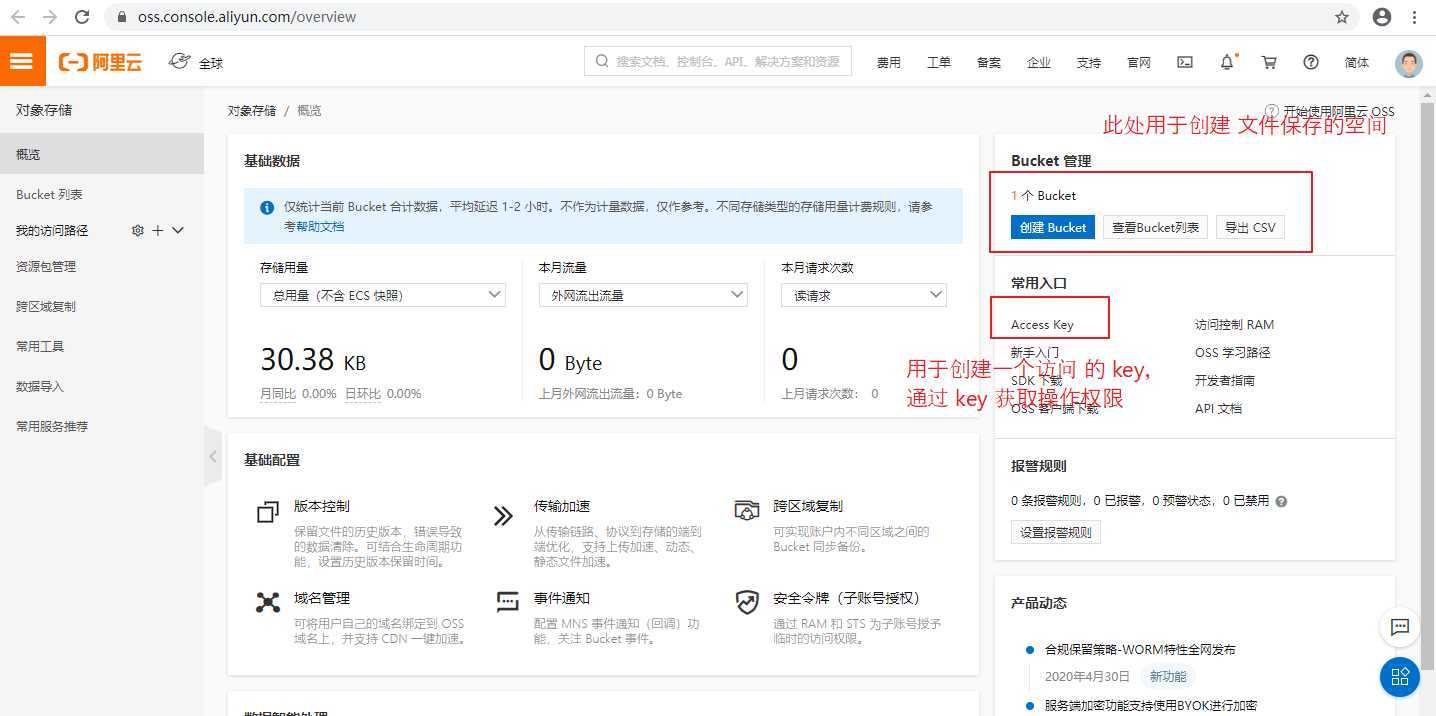
Task: Click the 设置报警规则 button
Action: point(1056,532)
